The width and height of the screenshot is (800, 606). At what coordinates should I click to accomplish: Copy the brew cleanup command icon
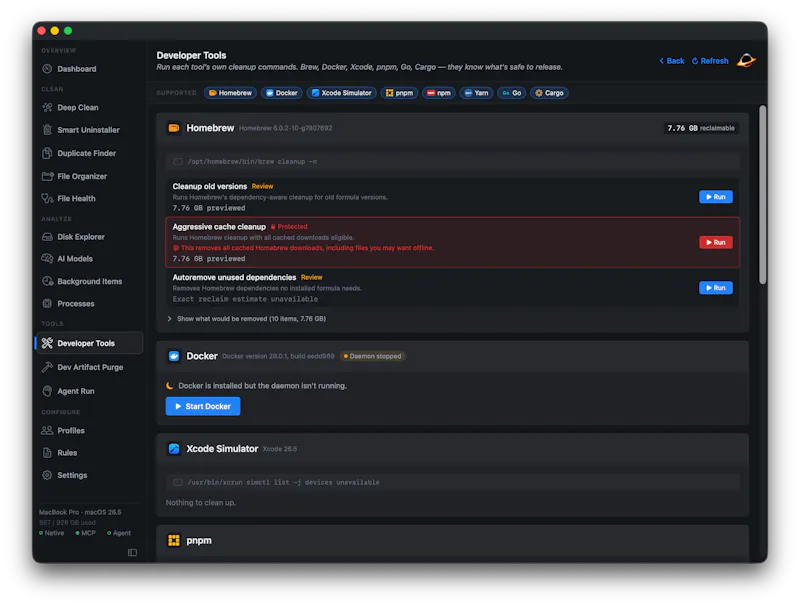[178, 161]
